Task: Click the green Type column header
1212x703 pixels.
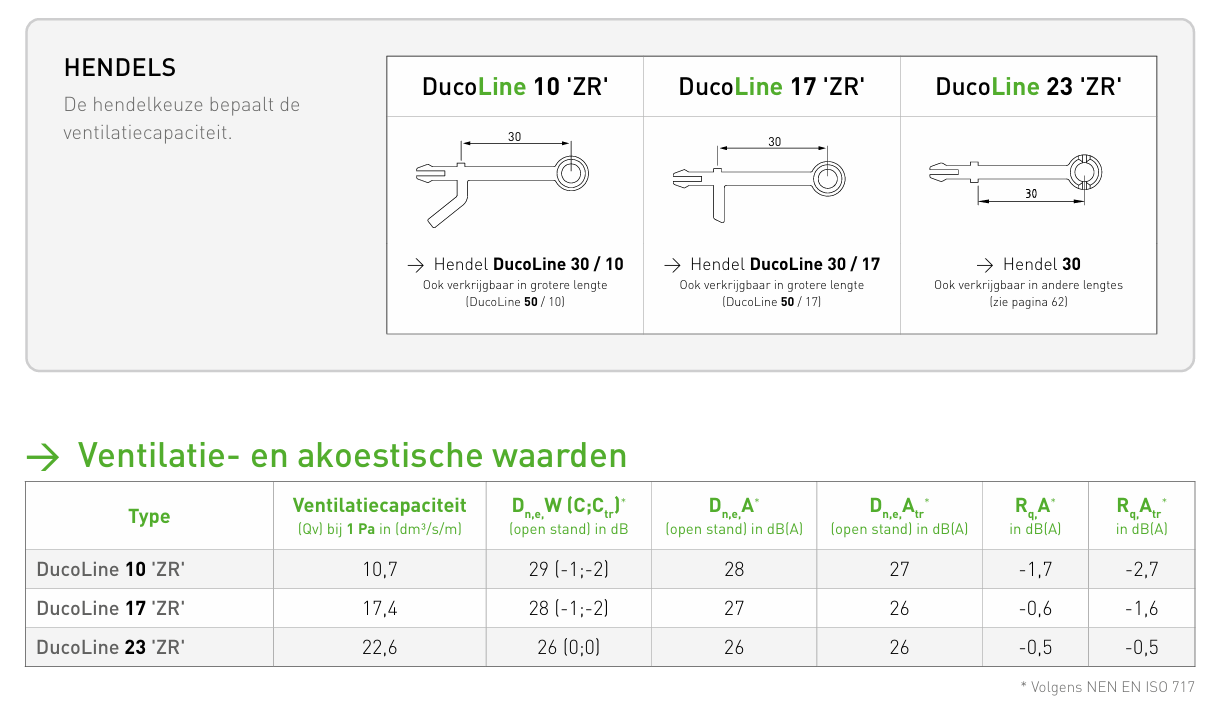Action: click(x=149, y=516)
